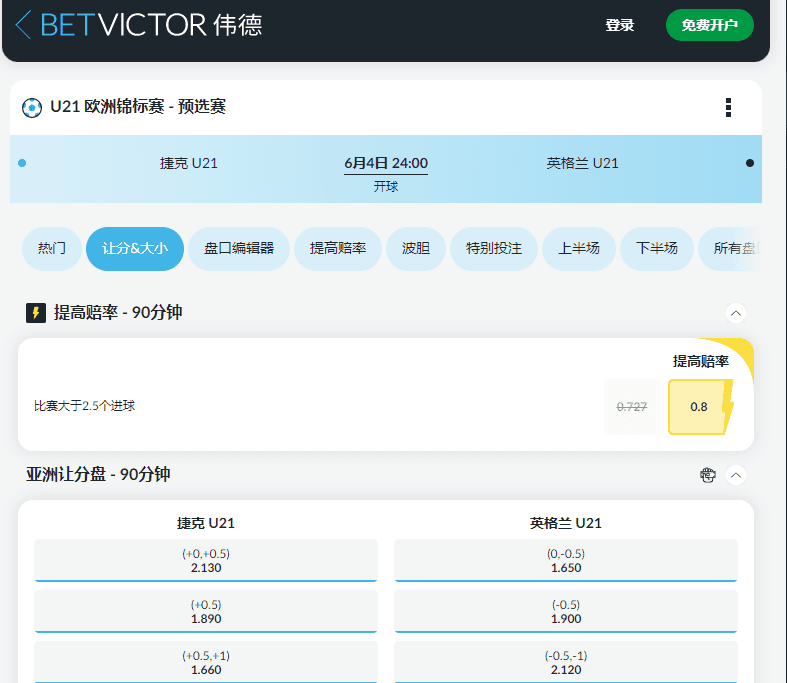This screenshot has height=683, width=787.
Task: Select 英格兰 U21 (0,-0.5) odds 1.650
Action: pos(566,561)
